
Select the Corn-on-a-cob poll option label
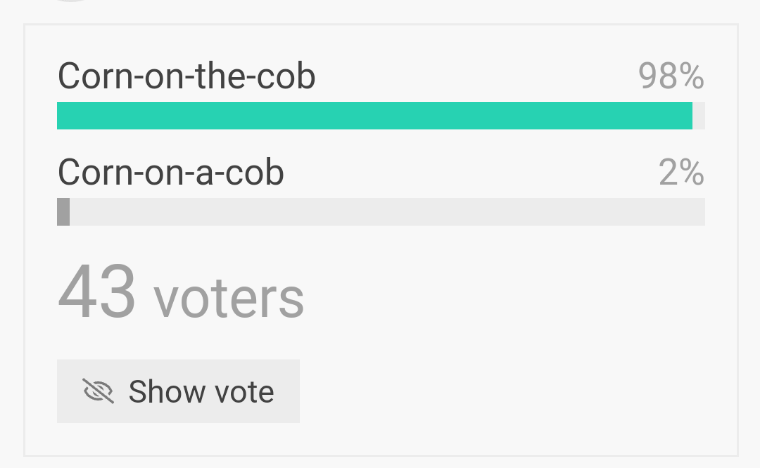click(171, 172)
